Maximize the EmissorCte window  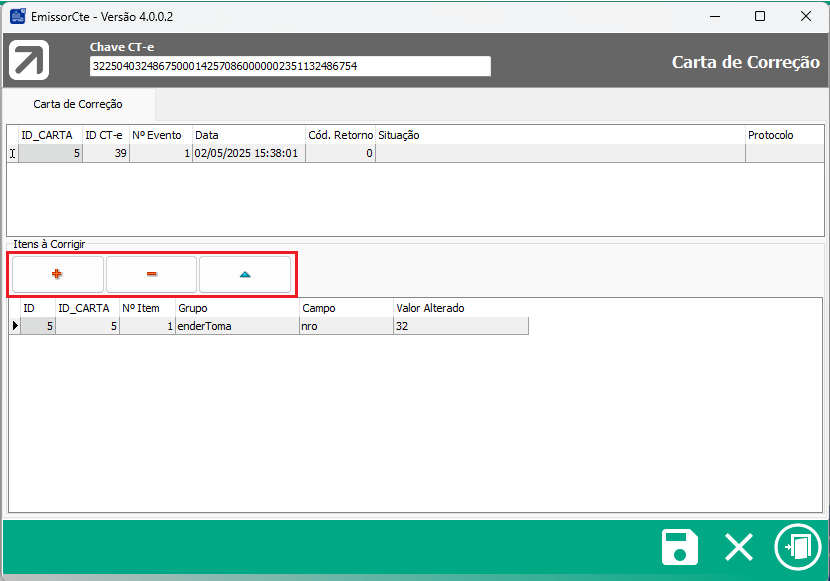point(760,16)
